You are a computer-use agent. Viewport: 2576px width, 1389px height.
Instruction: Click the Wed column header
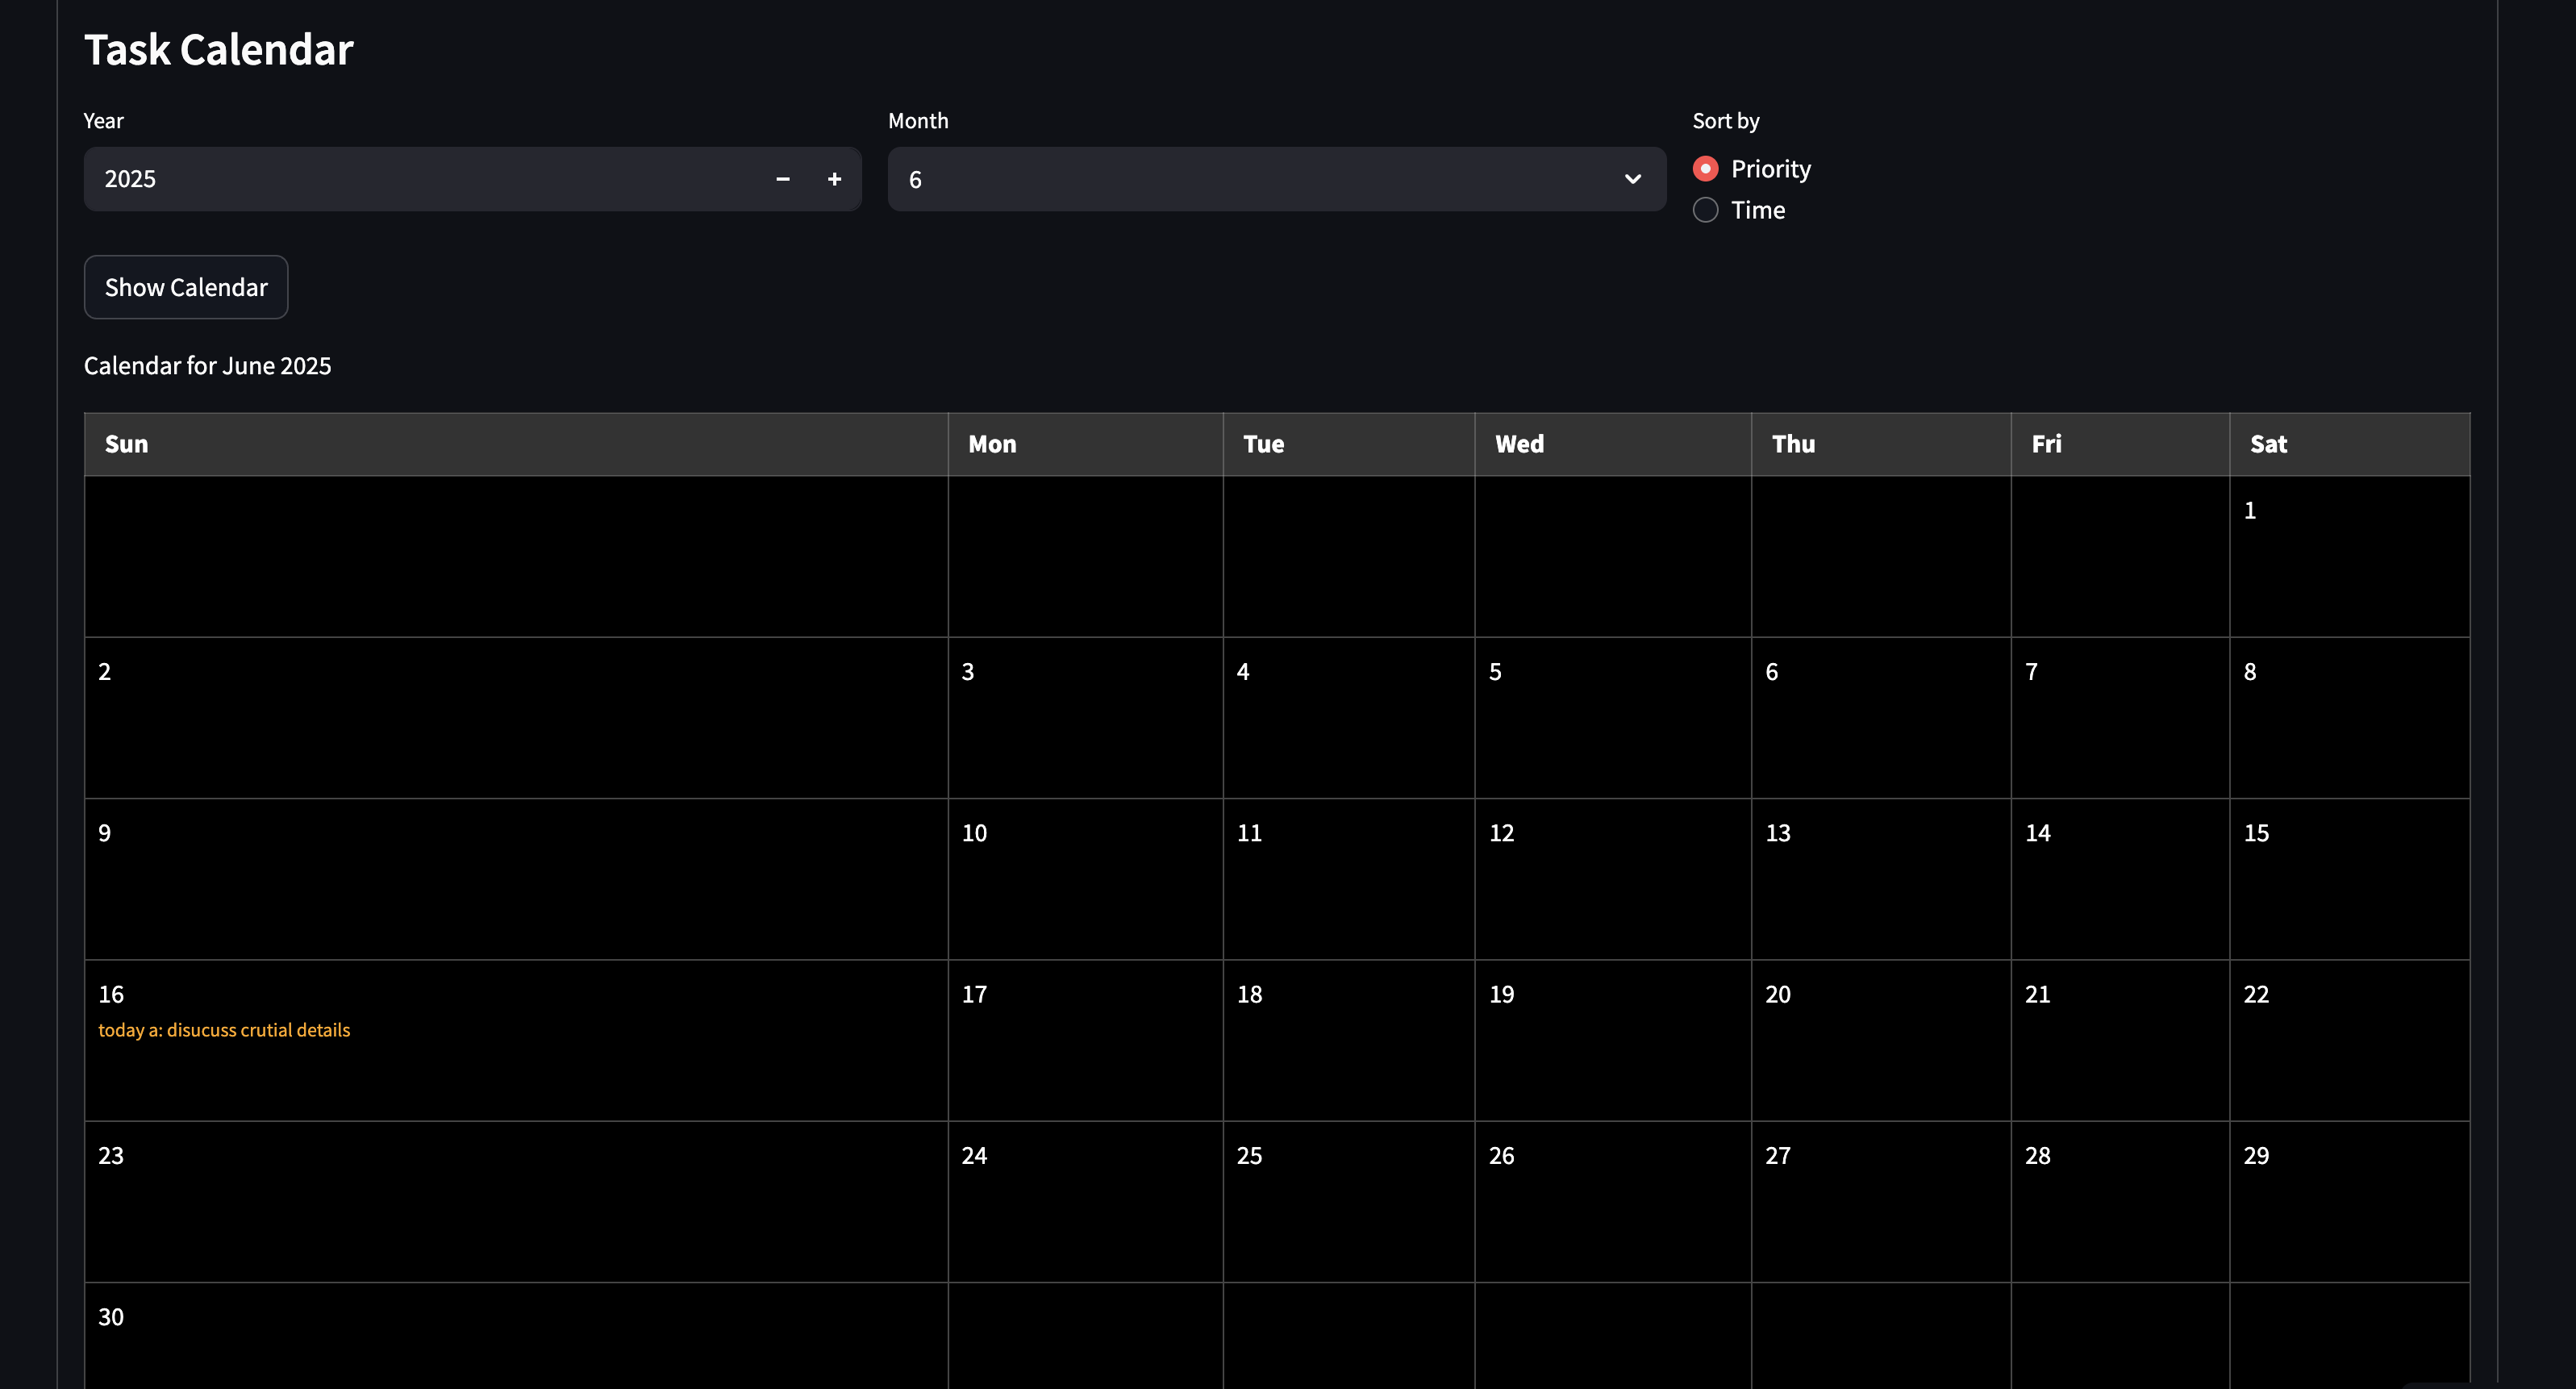(1518, 444)
